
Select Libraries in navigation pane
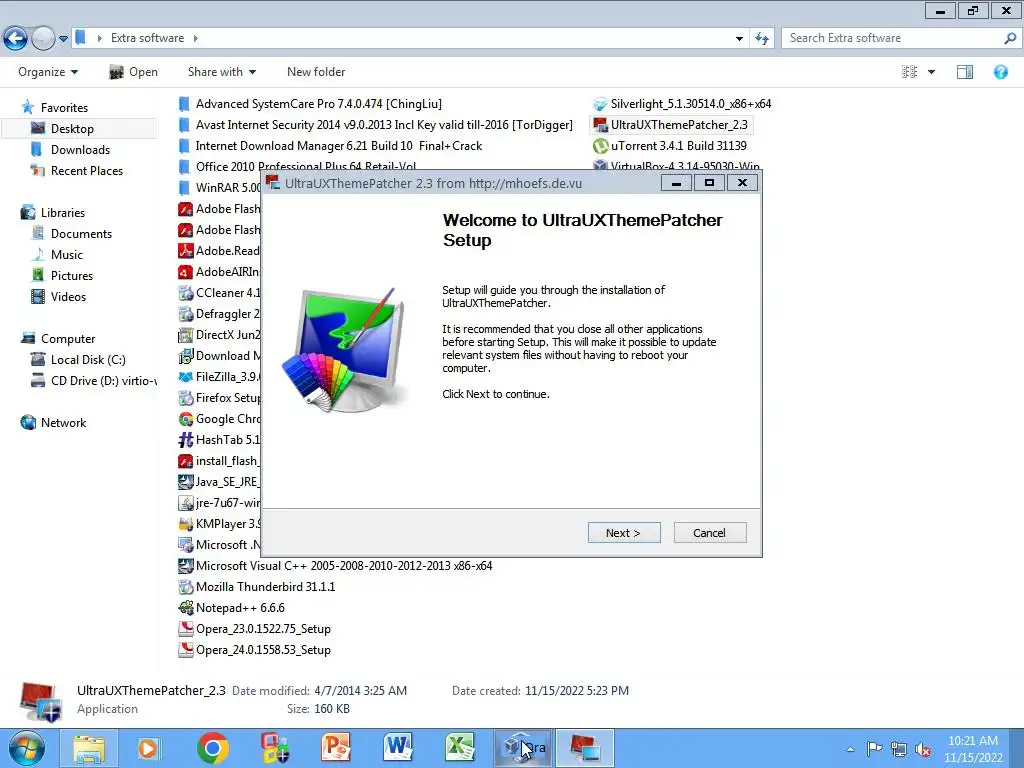click(63, 212)
